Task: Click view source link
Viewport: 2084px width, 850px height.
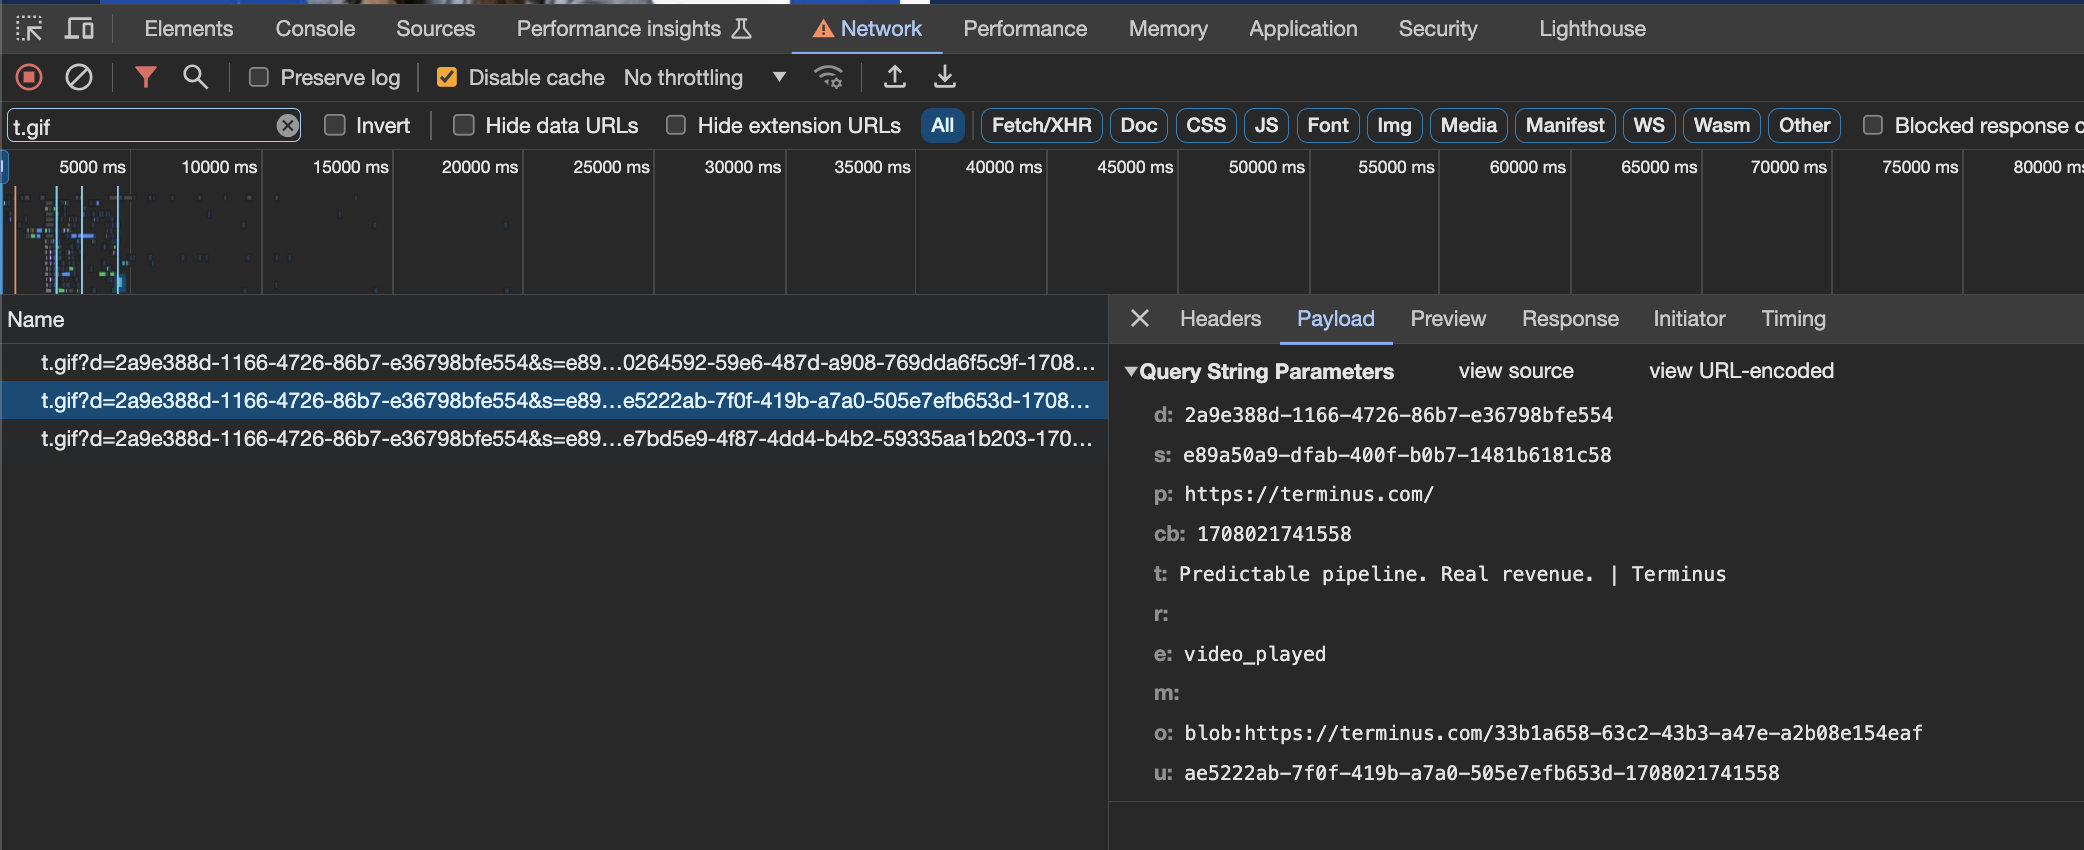Action: point(1516,371)
